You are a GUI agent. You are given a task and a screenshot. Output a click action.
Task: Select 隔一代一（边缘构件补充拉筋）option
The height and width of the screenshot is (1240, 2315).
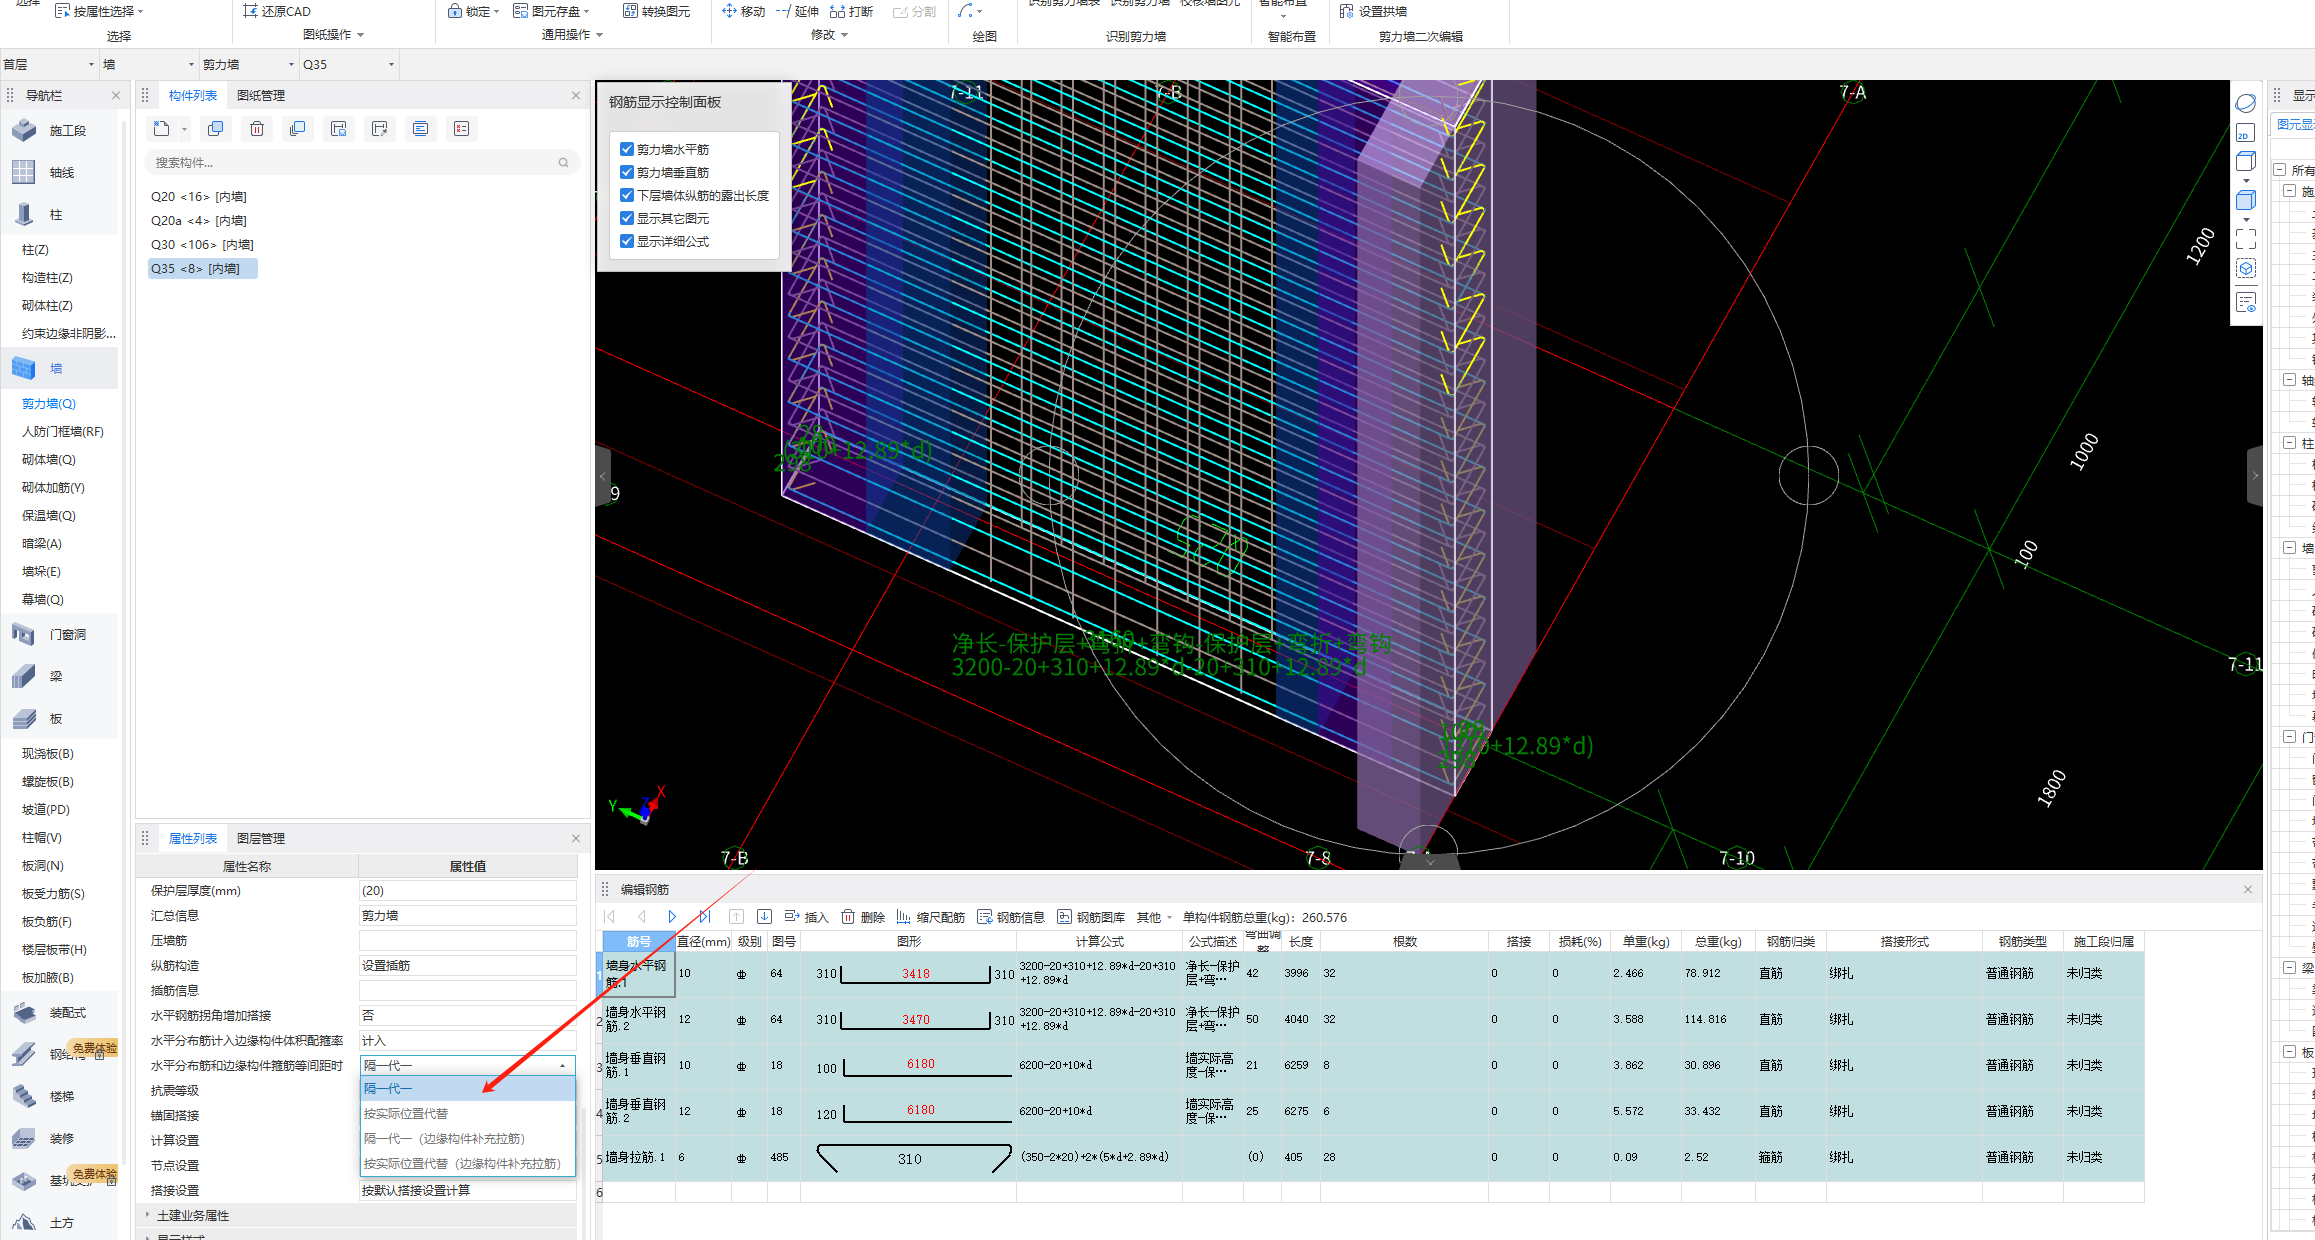pos(467,1138)
